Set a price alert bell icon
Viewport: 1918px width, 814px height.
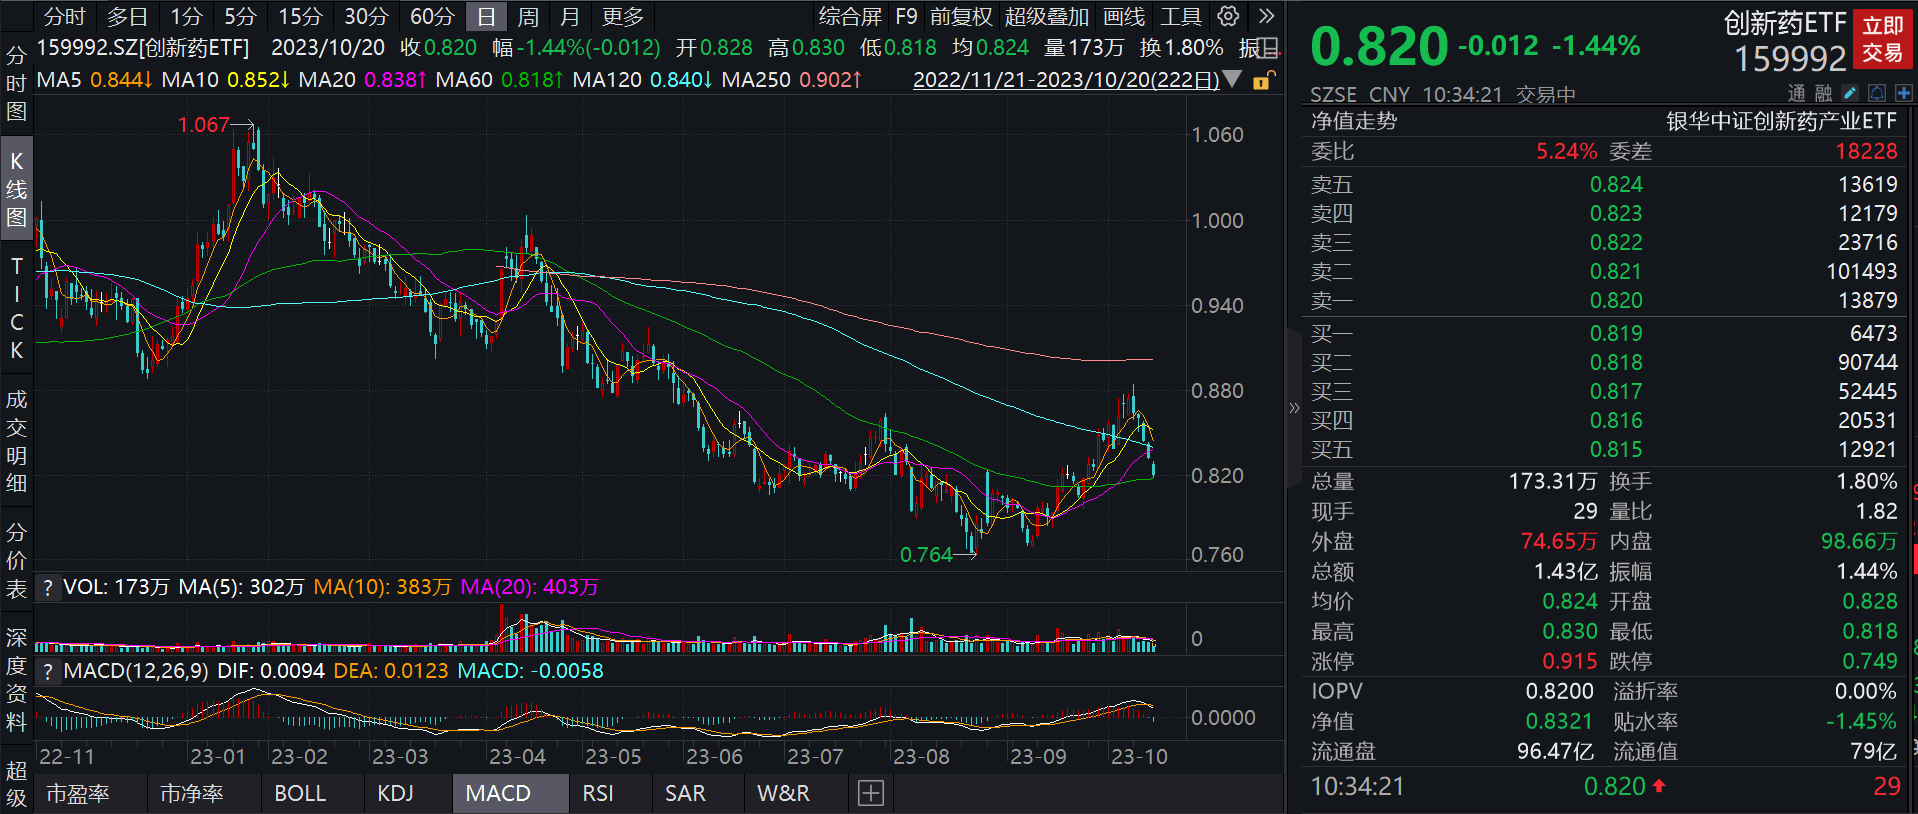pos(1877,93)
